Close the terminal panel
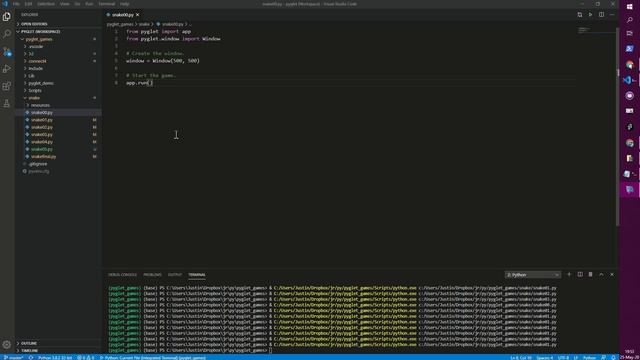Screen dimensions: 640x360 tap(612, 275)
